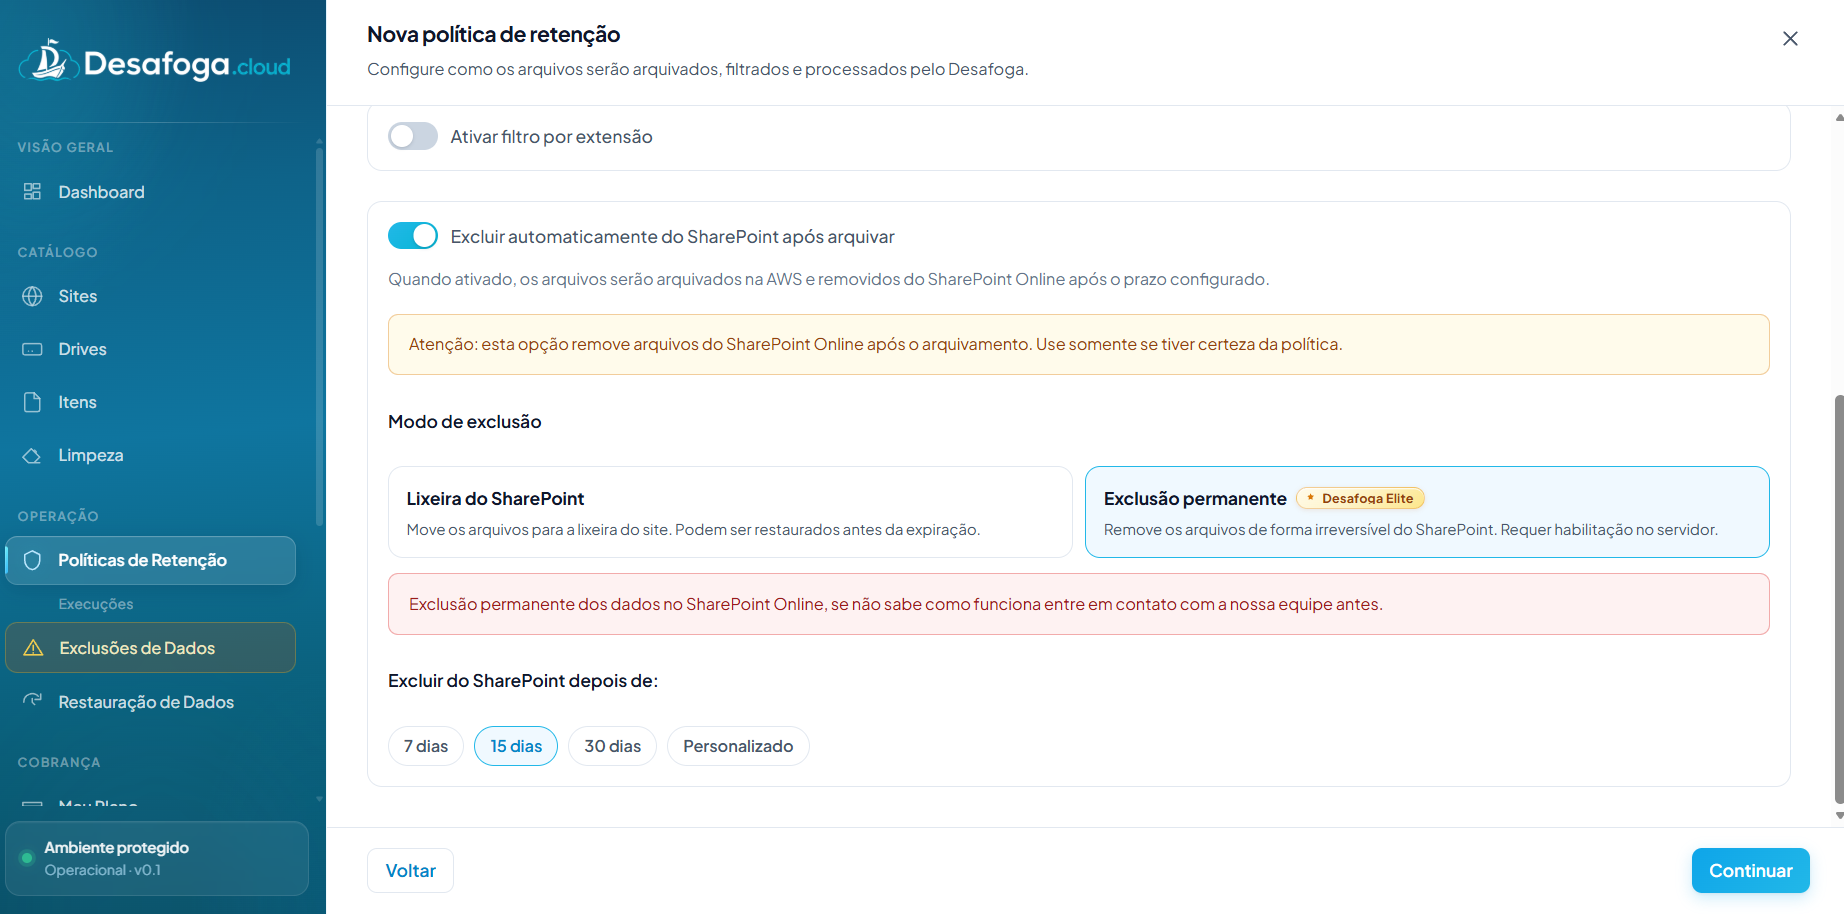The width and height of the screenshot is (1844, 914).
Task: Click the Modo de exclusão heading
Action: click(x=465, y=422)
